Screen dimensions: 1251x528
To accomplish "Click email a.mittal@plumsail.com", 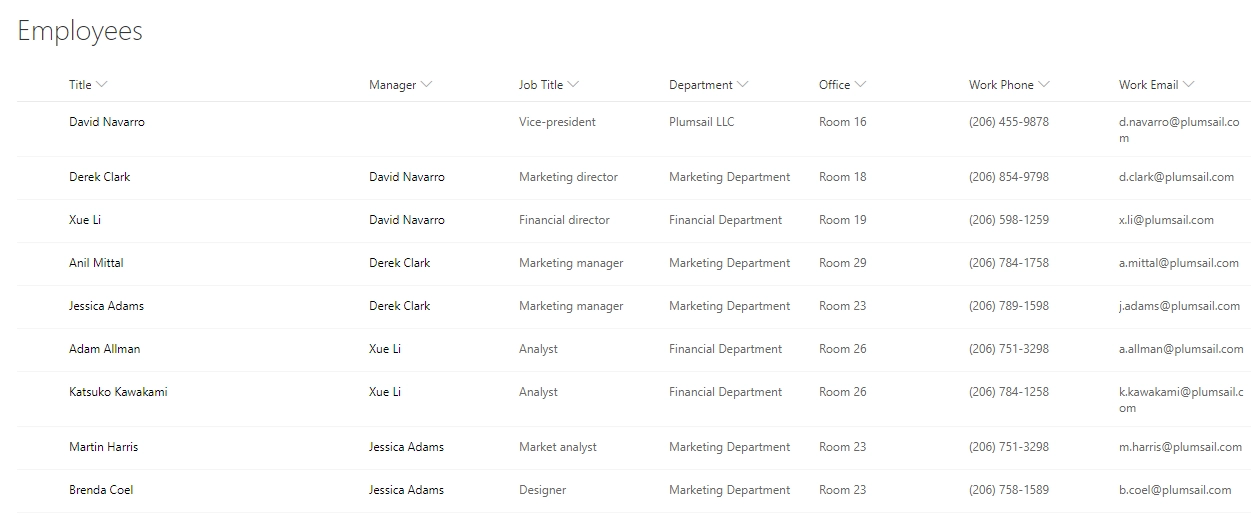I will point(1179,263).
